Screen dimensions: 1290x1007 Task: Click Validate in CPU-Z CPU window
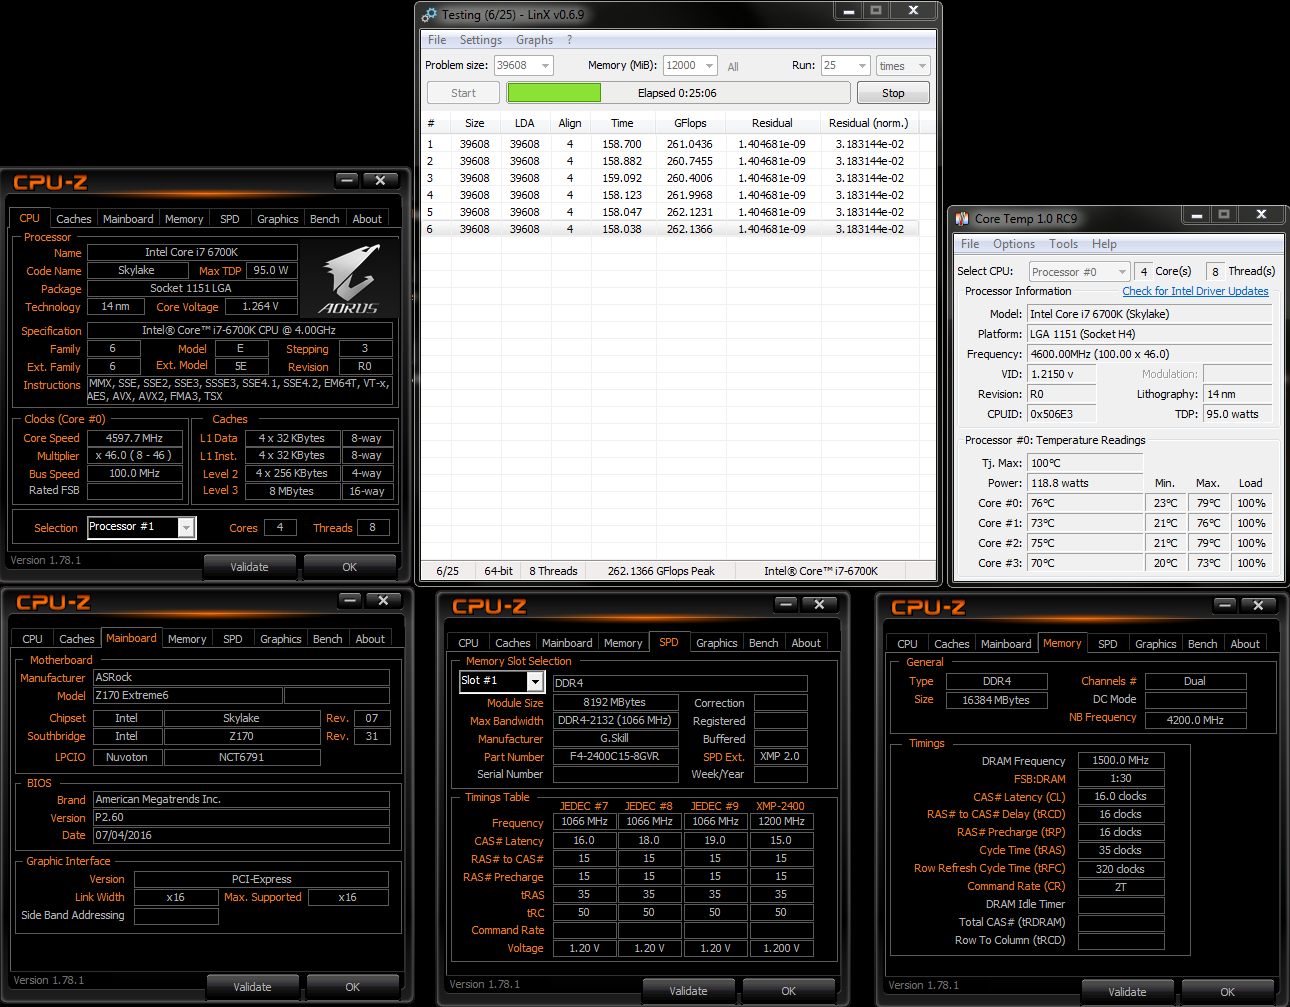point(249,567)
